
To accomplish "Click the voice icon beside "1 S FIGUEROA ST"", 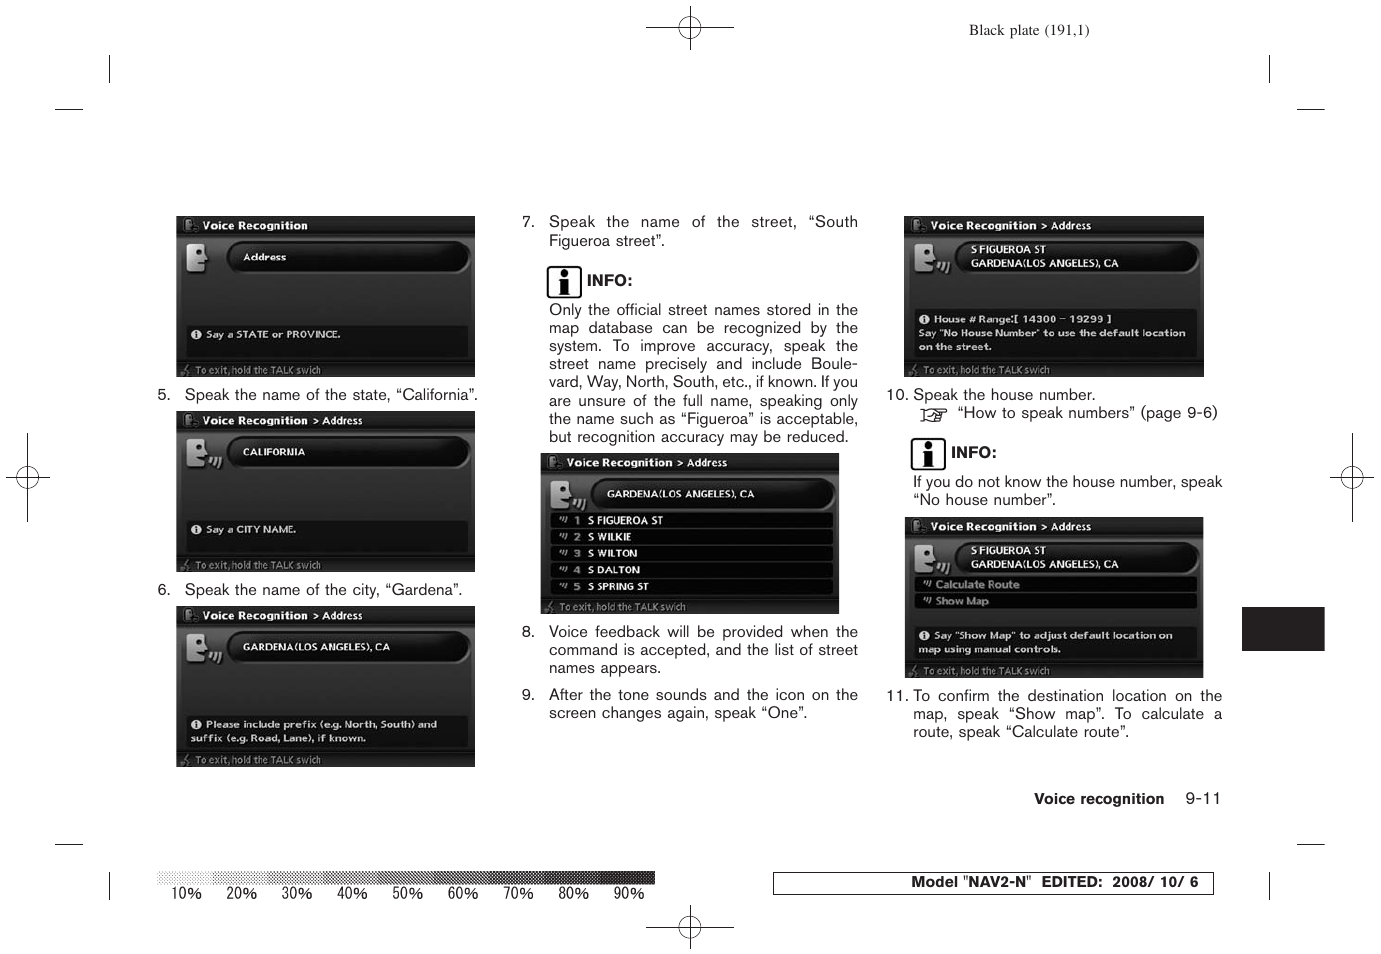I will (x=563, y=520).
